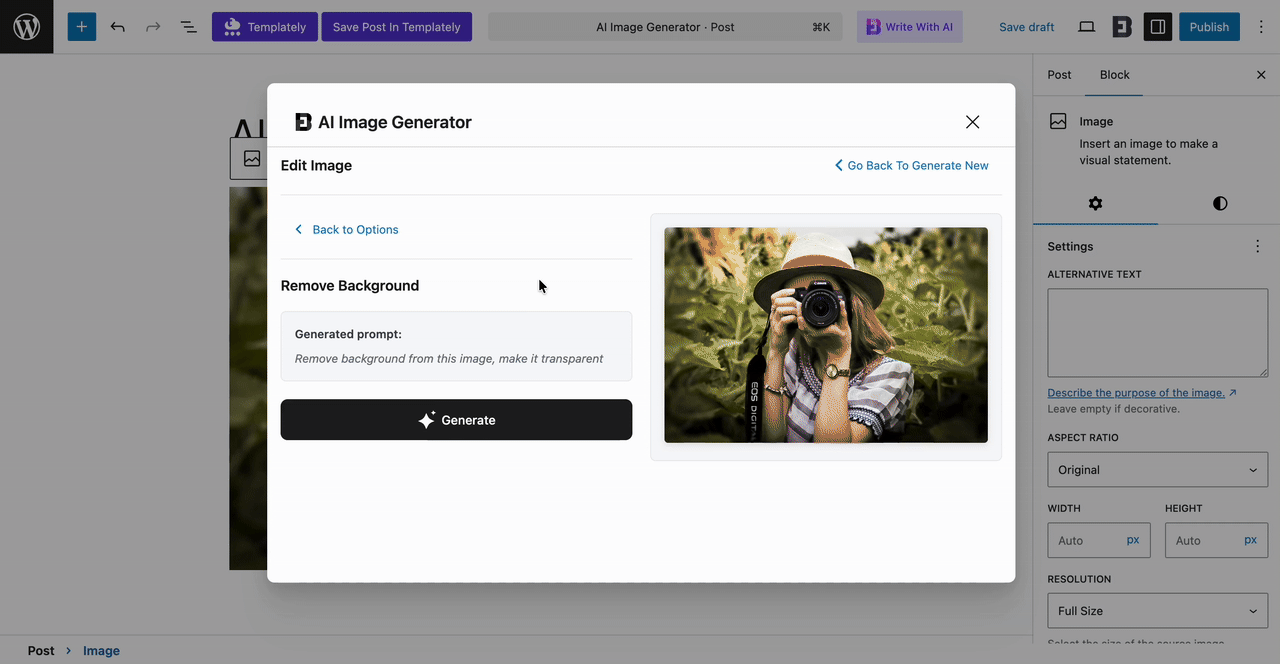Click the Image block icon in sidebar
Image resolution: width=1280 pixels, height=664 pixels.
tap(1058, 121)
